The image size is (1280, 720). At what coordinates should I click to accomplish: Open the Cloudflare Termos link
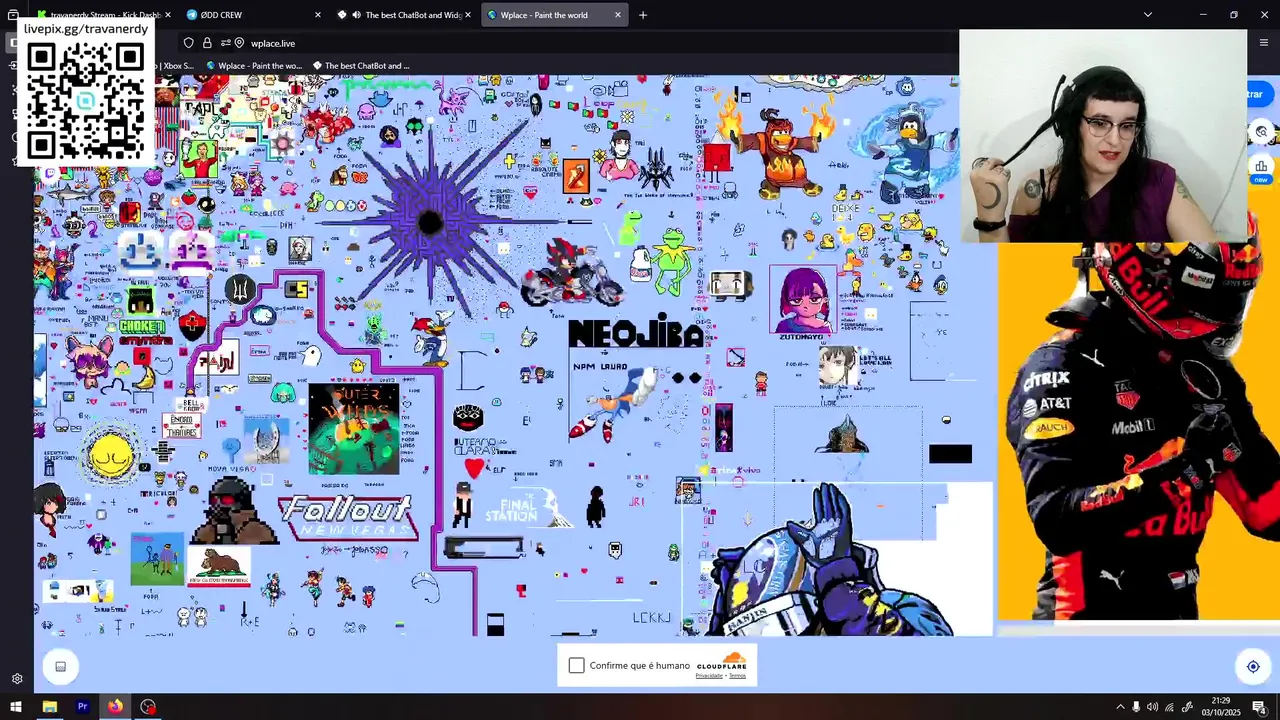click(737, 676)
